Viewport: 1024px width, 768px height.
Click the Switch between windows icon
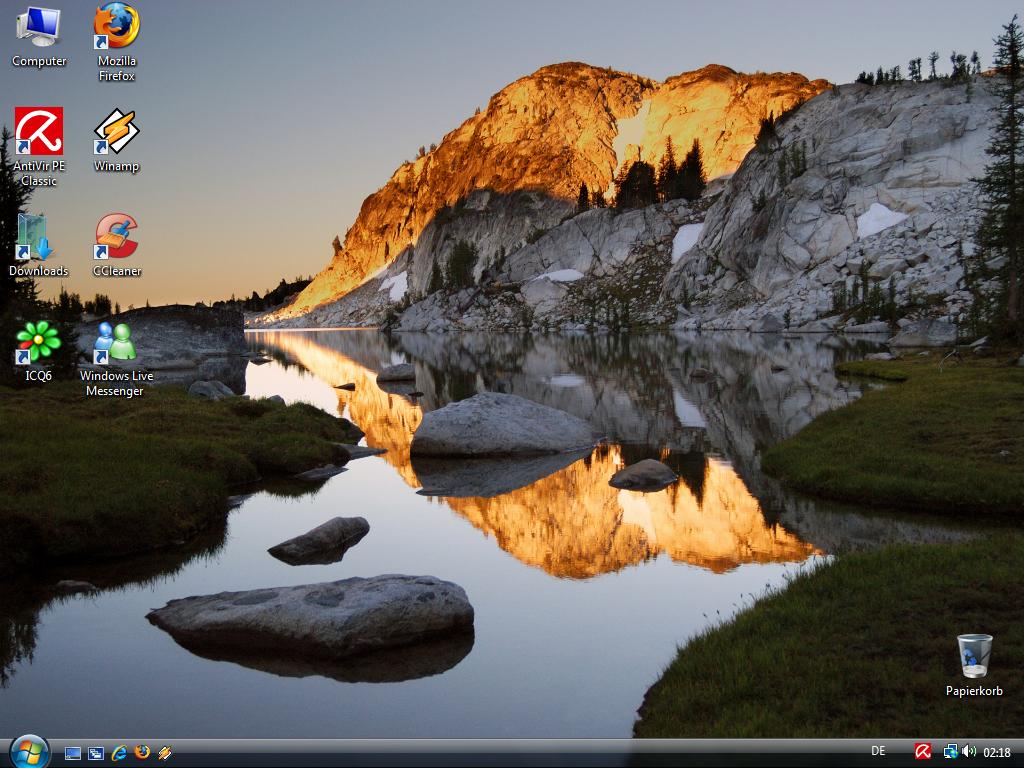[96, 753]
